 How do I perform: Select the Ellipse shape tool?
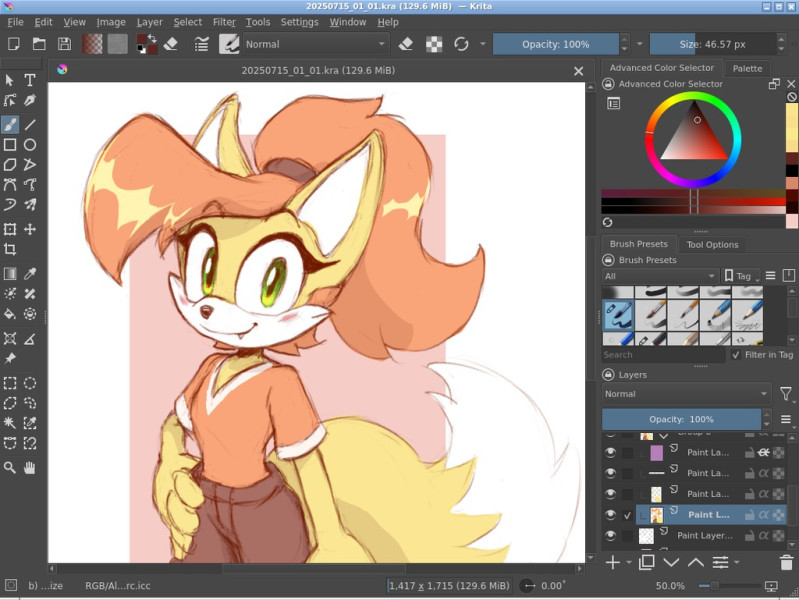point(30,145)
